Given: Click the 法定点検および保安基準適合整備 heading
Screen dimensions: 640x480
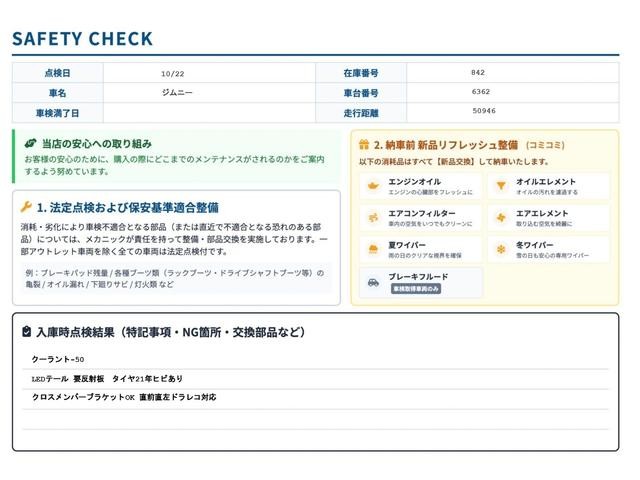Looking at the screenshot, I should pyautogui.click(x=127, y=207).
